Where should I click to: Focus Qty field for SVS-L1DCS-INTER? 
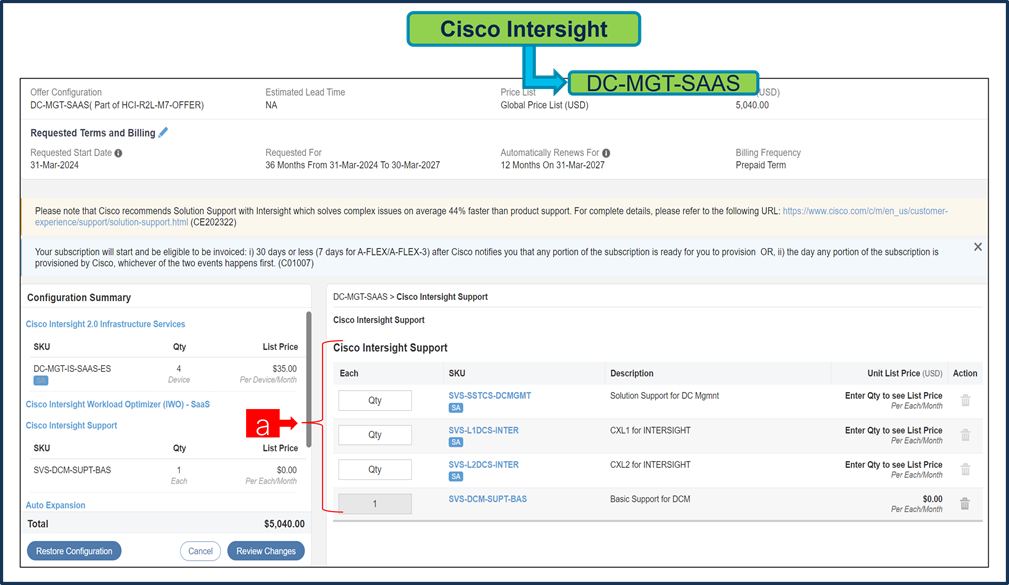tap(375, 434)
